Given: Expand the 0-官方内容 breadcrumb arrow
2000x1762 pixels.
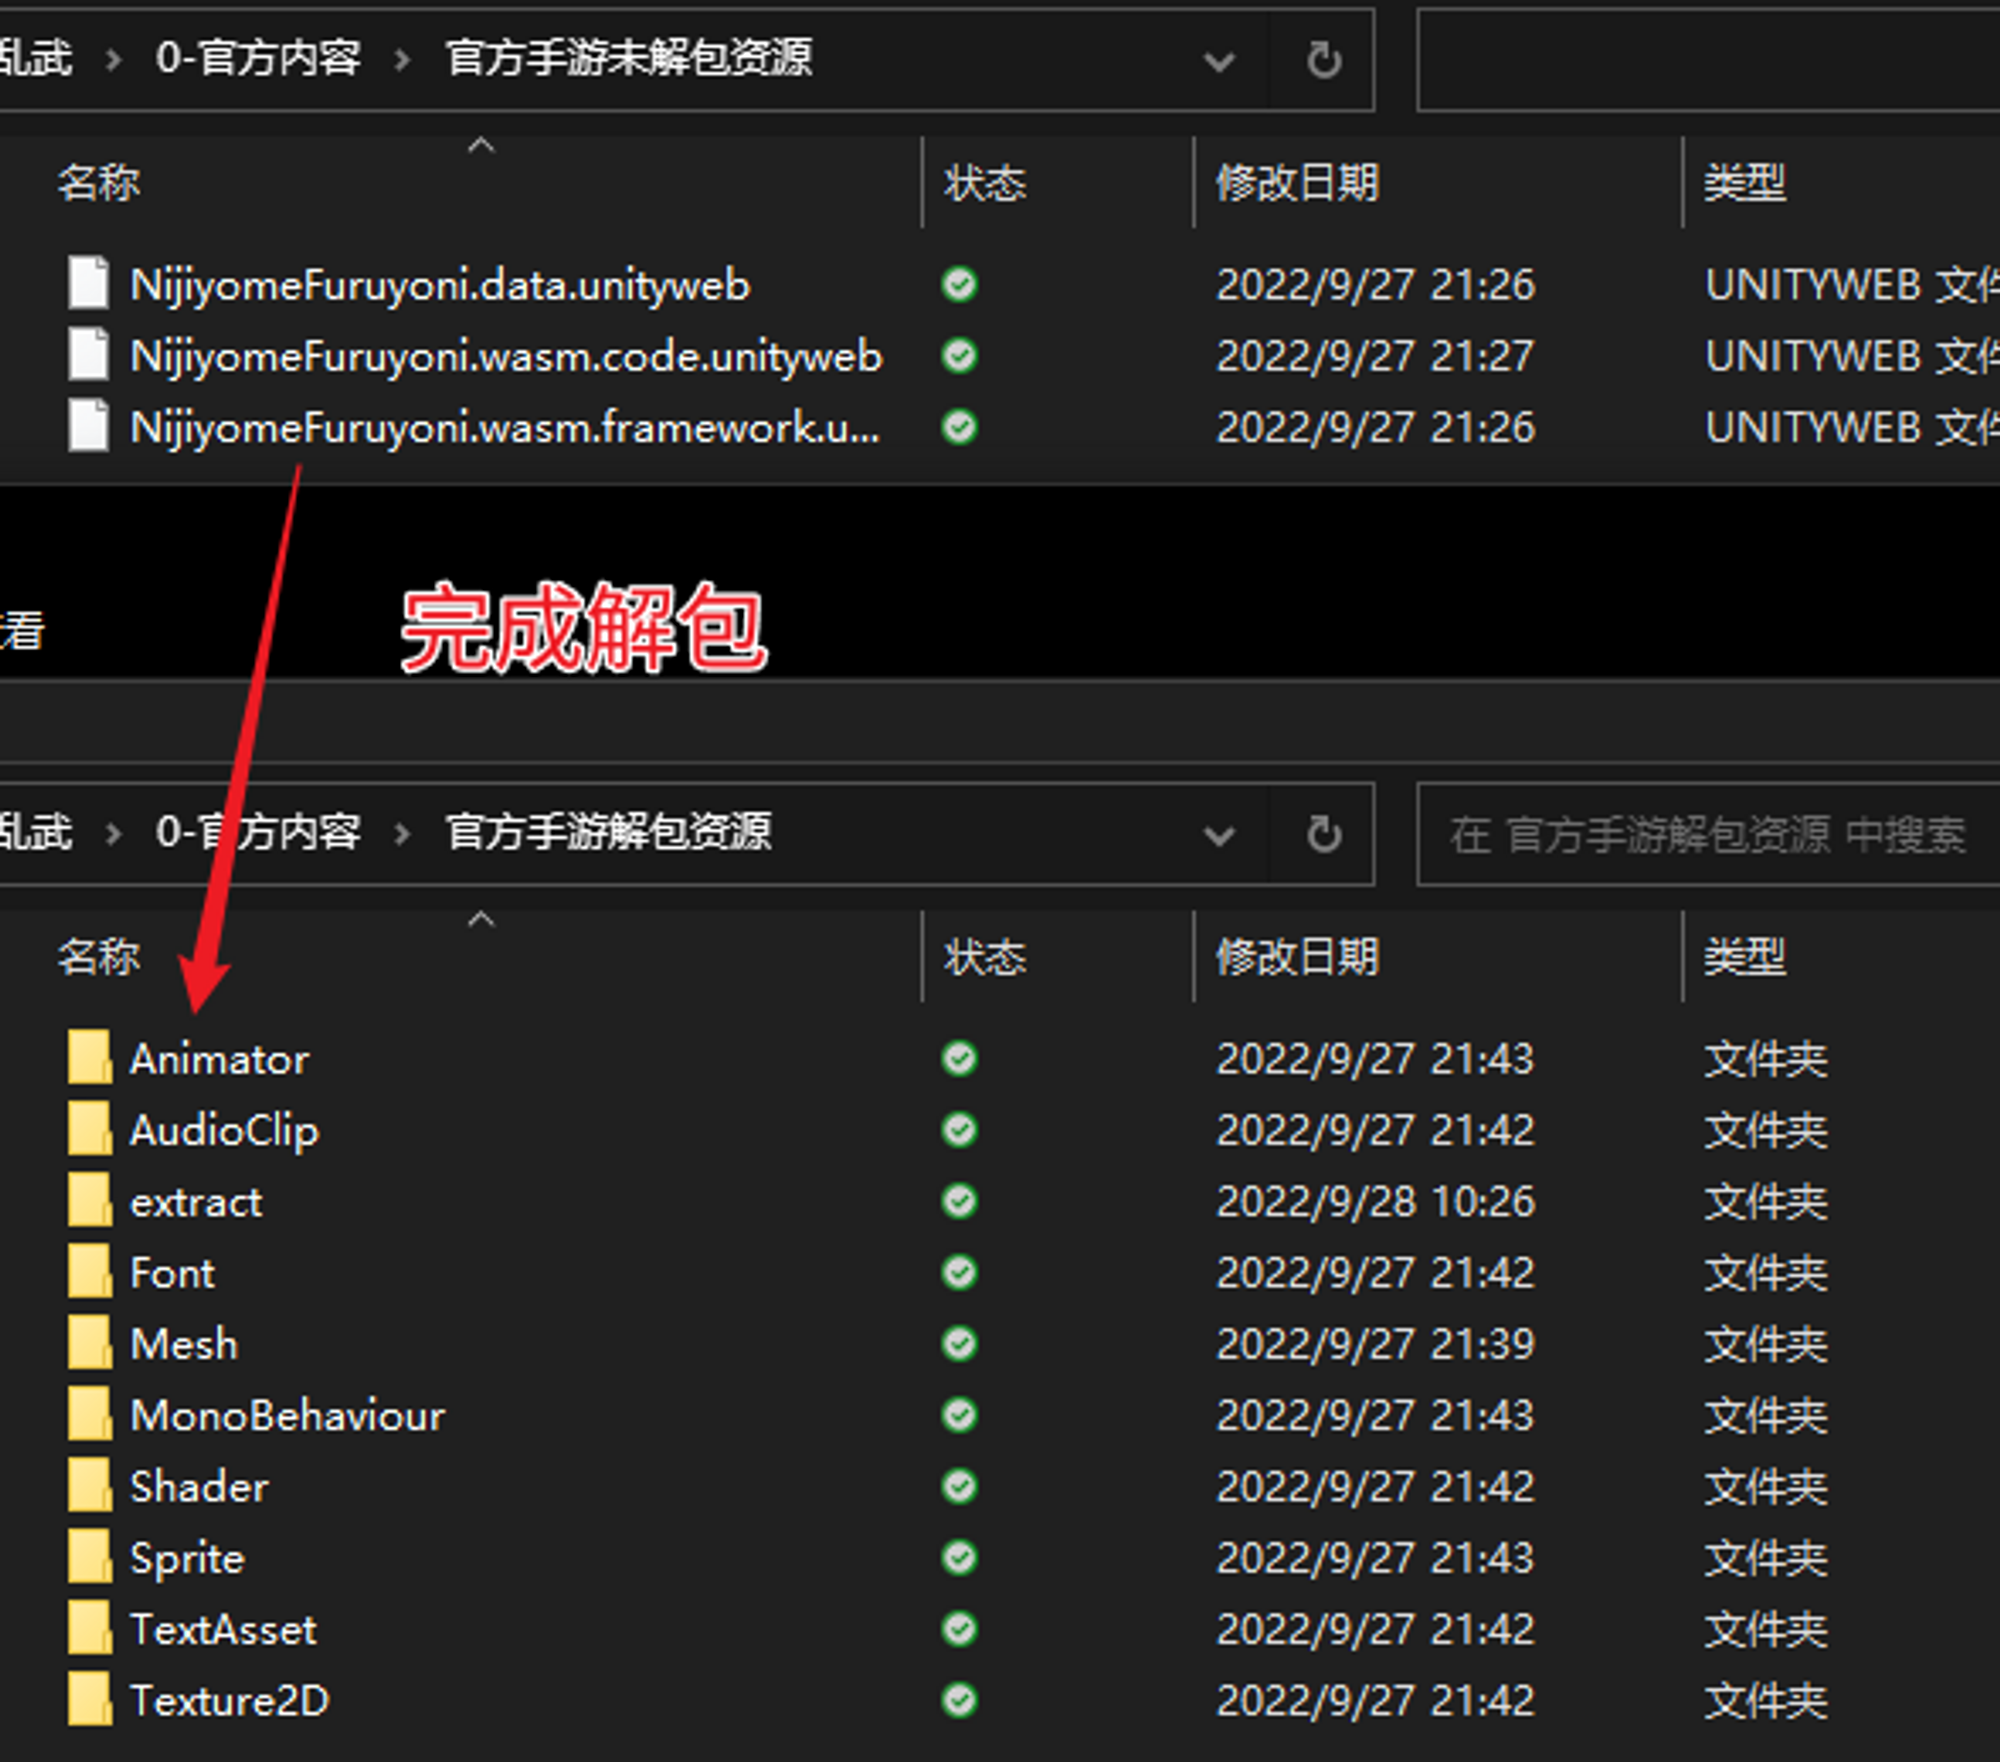Looking at the screenshot, I should pos(400,60).
